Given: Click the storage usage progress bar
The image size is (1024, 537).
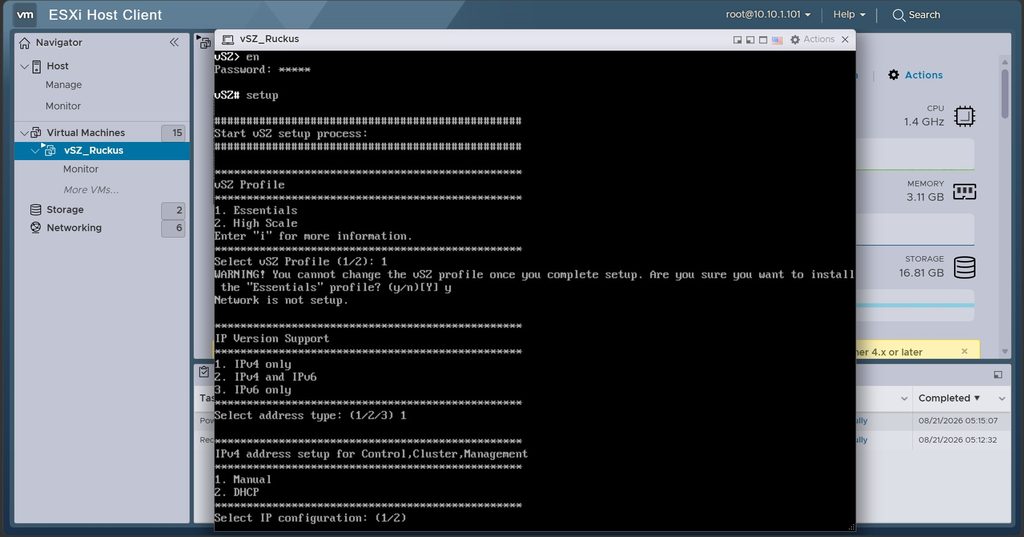Looking at the screenshot, I should [914, 306].
